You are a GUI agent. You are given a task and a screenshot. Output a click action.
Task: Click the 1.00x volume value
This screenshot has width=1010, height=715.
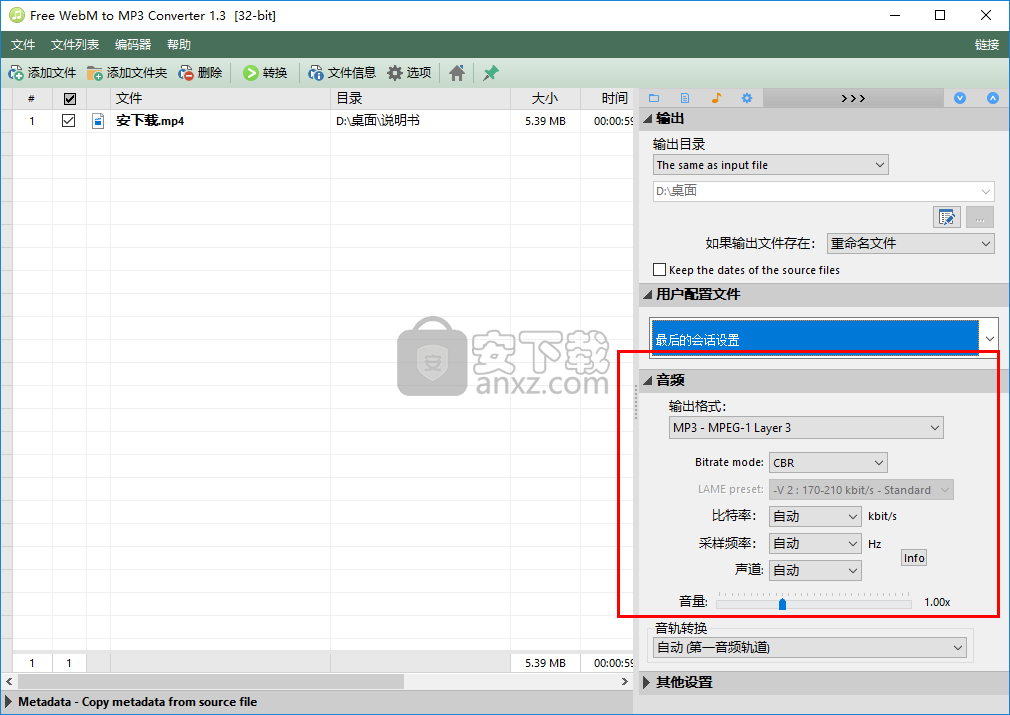coord(937,602)
